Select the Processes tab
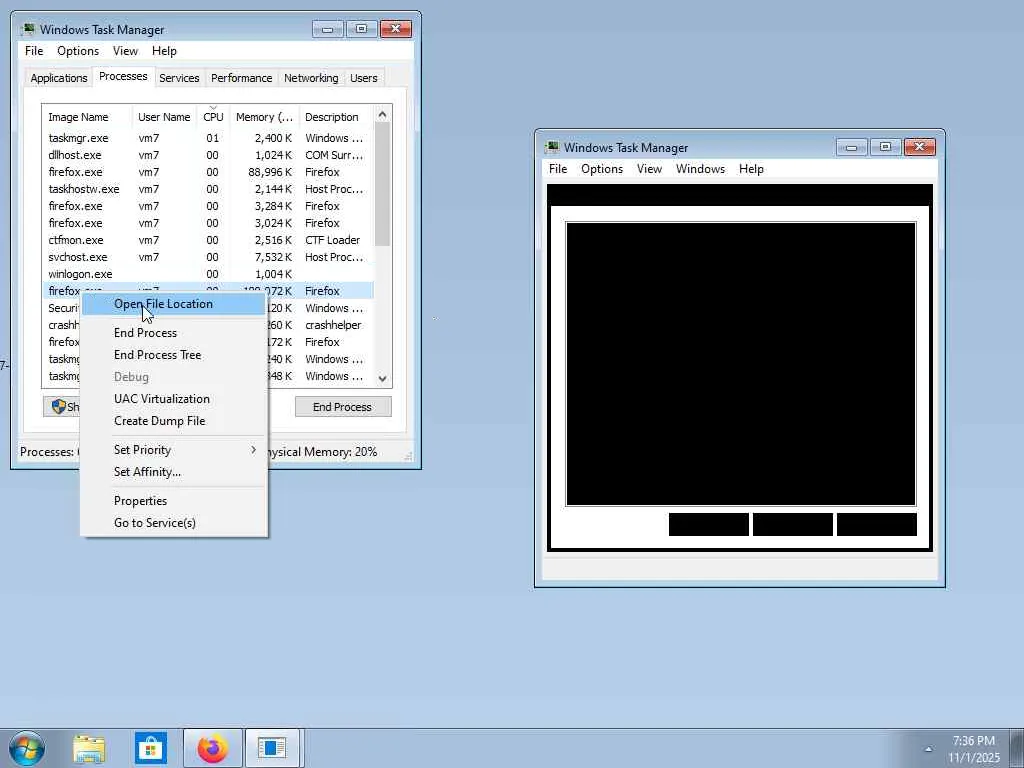The width and height of the screenshot is (1024, 768). pyautogui.click(x=123, y=76)
